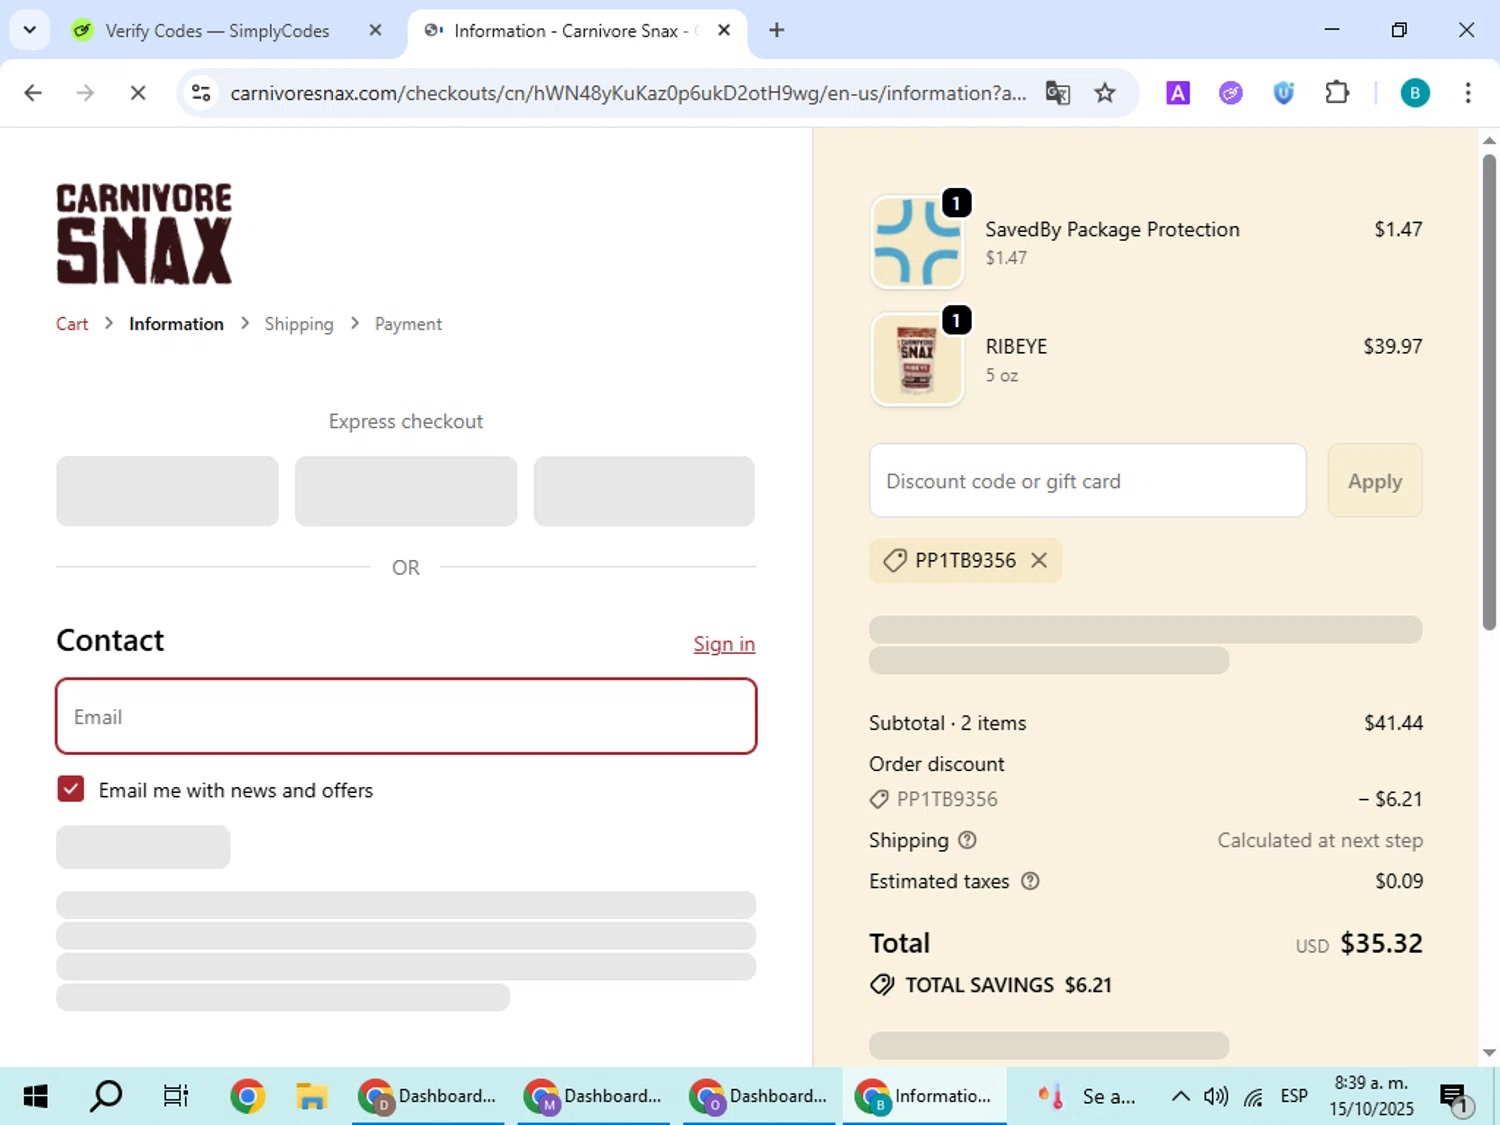
Task: Click Estimated taxes help icon
Action: [x=1030, y=881]
